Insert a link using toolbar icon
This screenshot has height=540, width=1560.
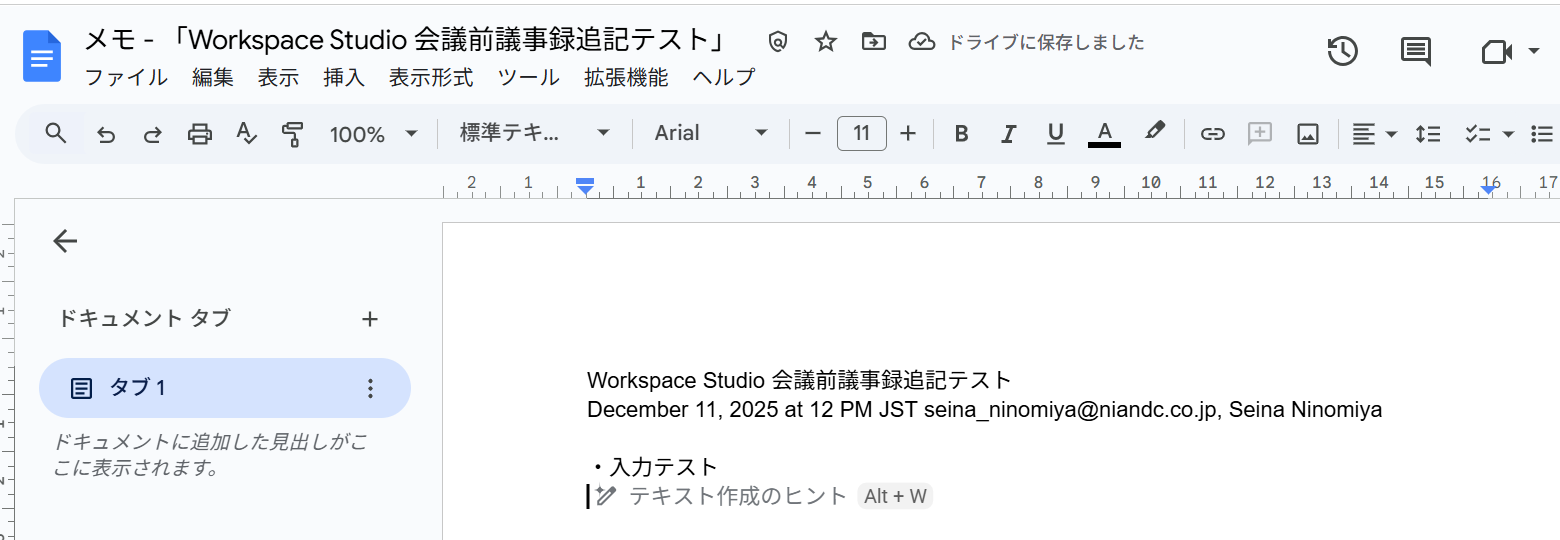tap(1212, 134)
